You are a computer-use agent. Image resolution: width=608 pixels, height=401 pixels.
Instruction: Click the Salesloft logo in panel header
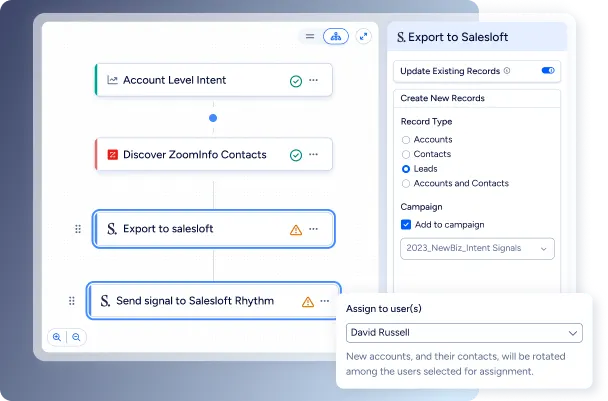pyautogui.click(x=401, y=37)
